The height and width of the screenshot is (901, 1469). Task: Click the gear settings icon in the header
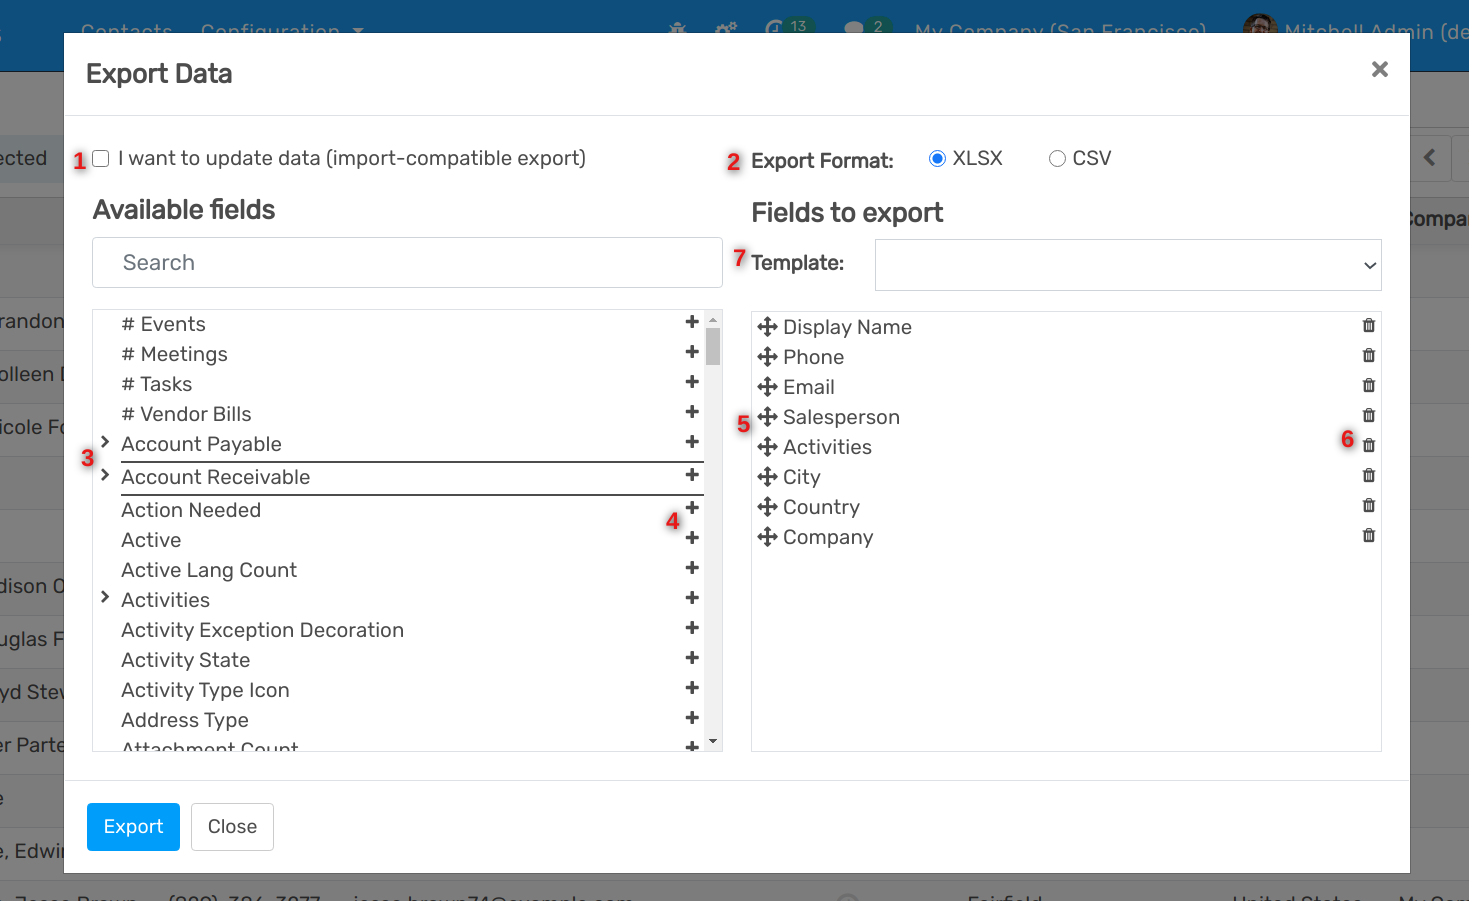coord(725,28)
